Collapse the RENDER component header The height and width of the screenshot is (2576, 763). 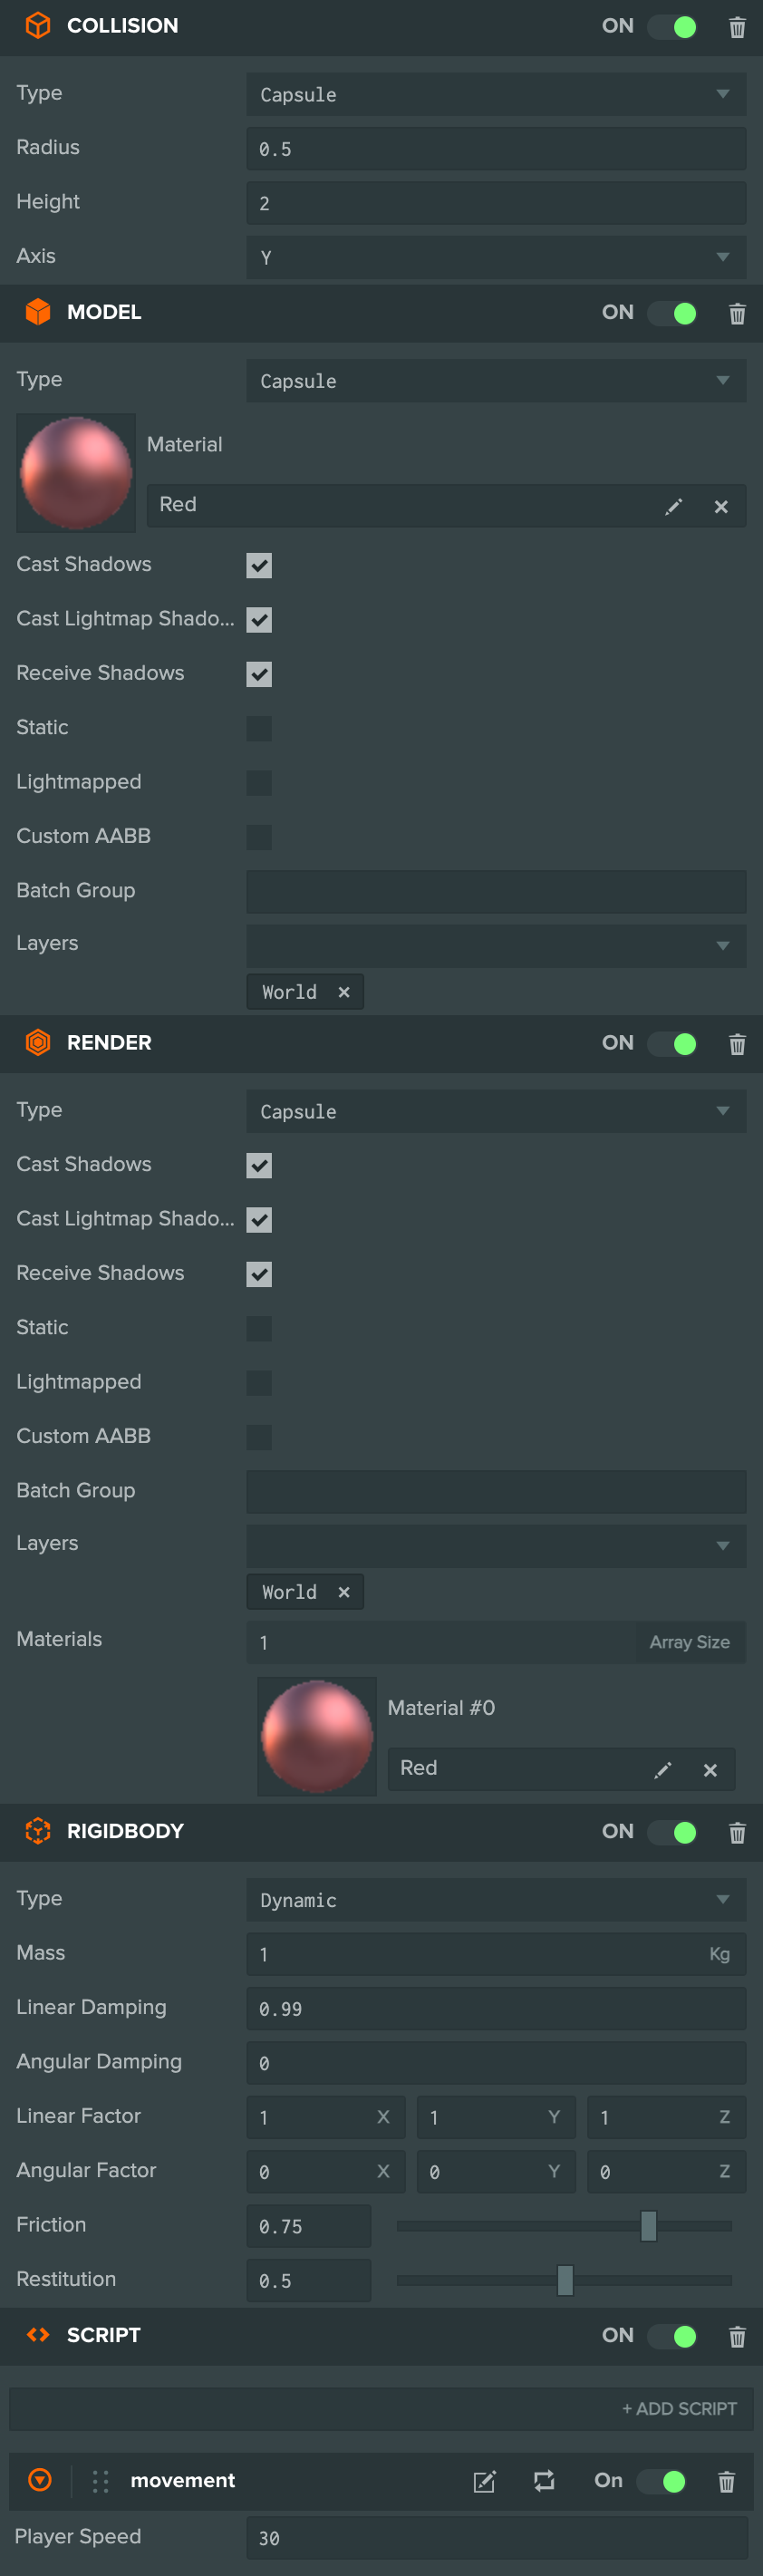pyautogui.click(x=109, y=1043)
